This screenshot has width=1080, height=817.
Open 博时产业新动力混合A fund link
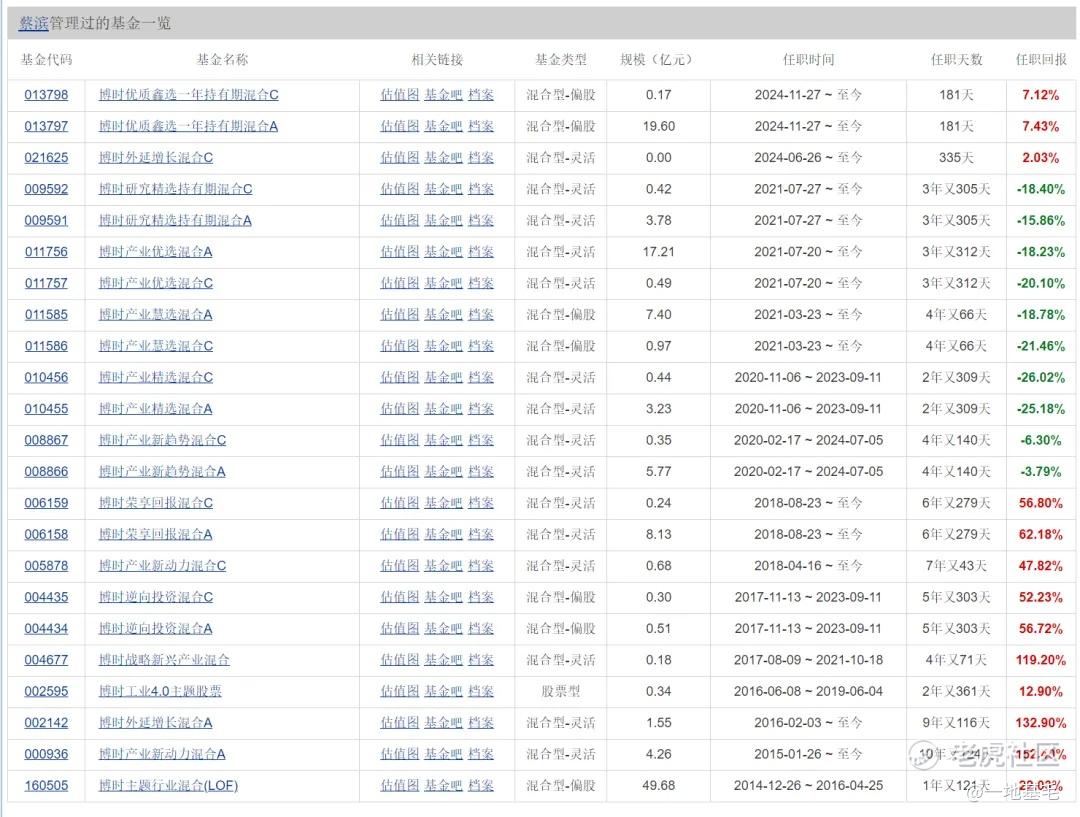click(x=162, y=754)
